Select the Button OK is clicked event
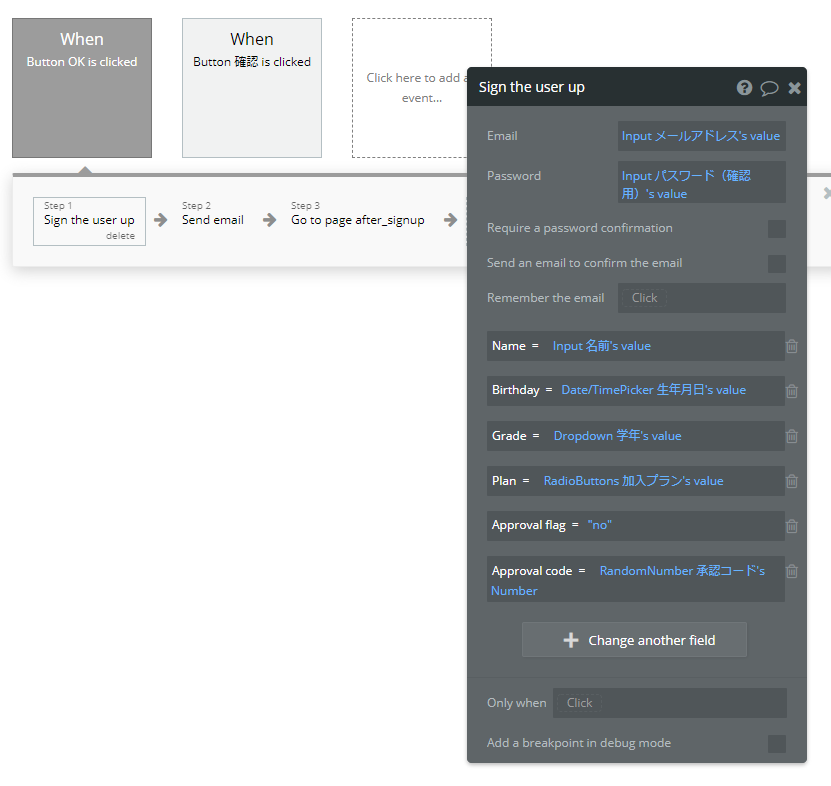The image size is (831, 786). tap(82, 88)
